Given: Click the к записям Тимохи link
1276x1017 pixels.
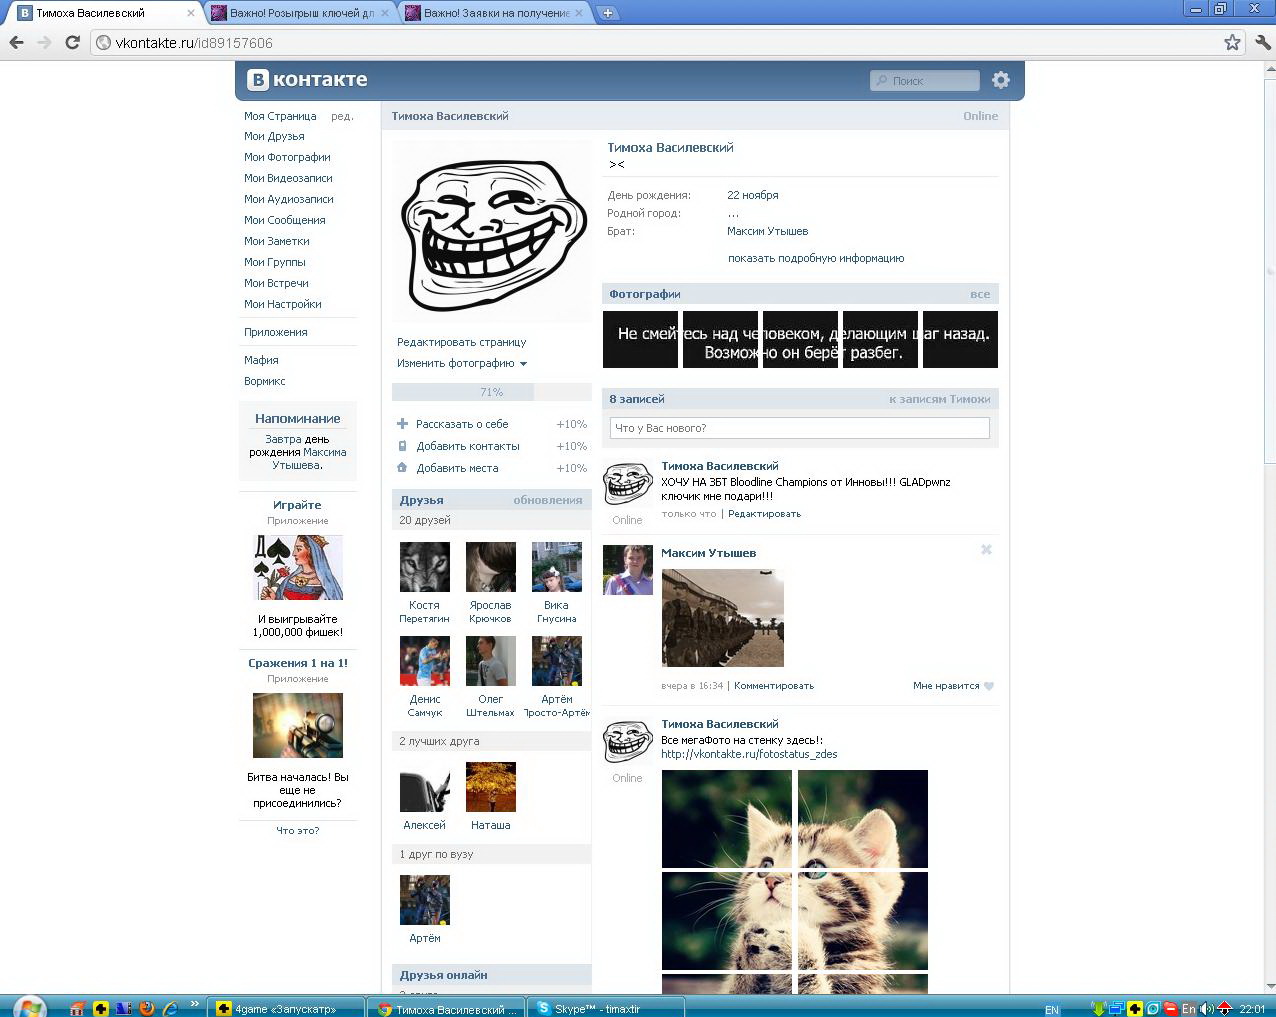Looking at the screenshot, I should pyautogui.click(x=940, y=399).
